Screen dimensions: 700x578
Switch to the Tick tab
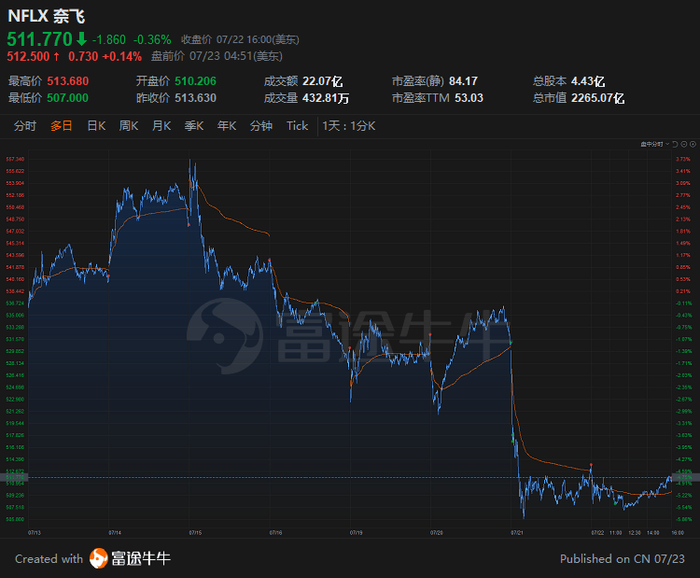pos(297,126)
